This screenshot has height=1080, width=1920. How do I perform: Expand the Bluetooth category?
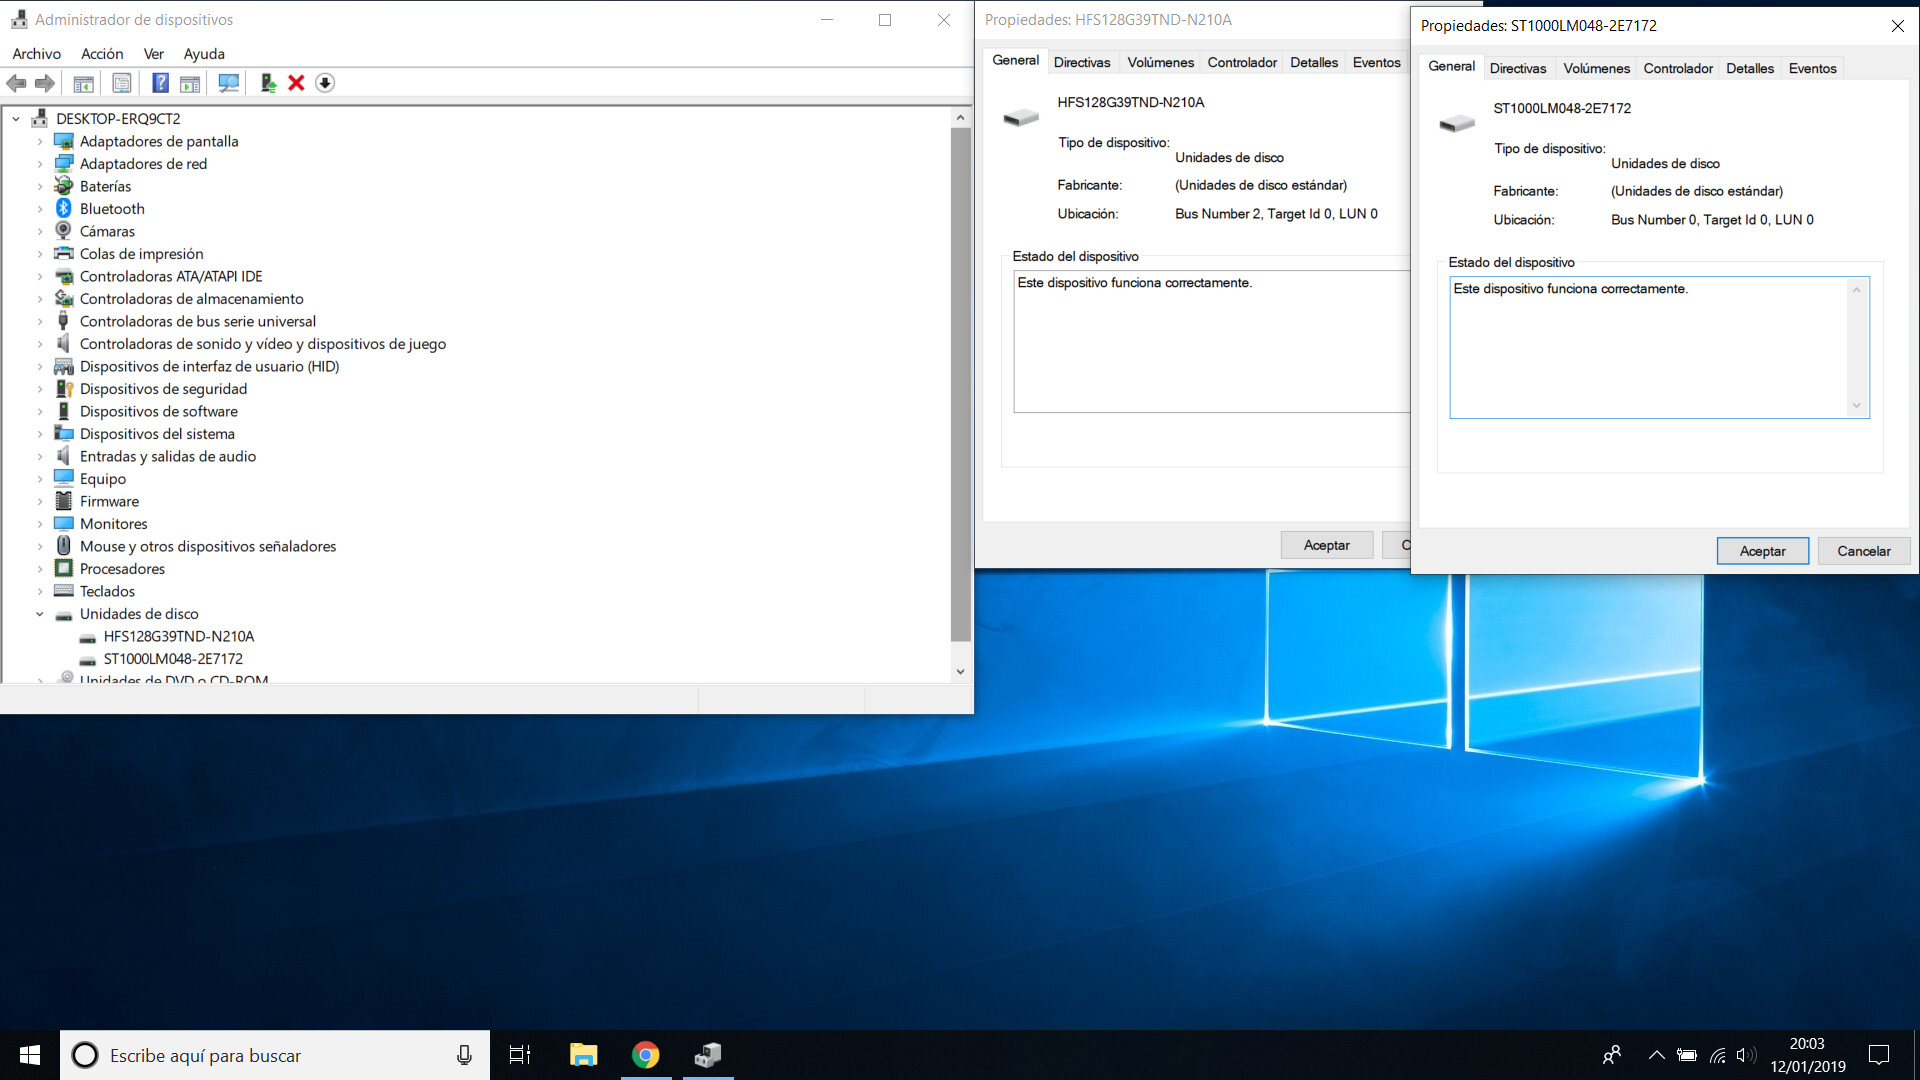[40, 209]
